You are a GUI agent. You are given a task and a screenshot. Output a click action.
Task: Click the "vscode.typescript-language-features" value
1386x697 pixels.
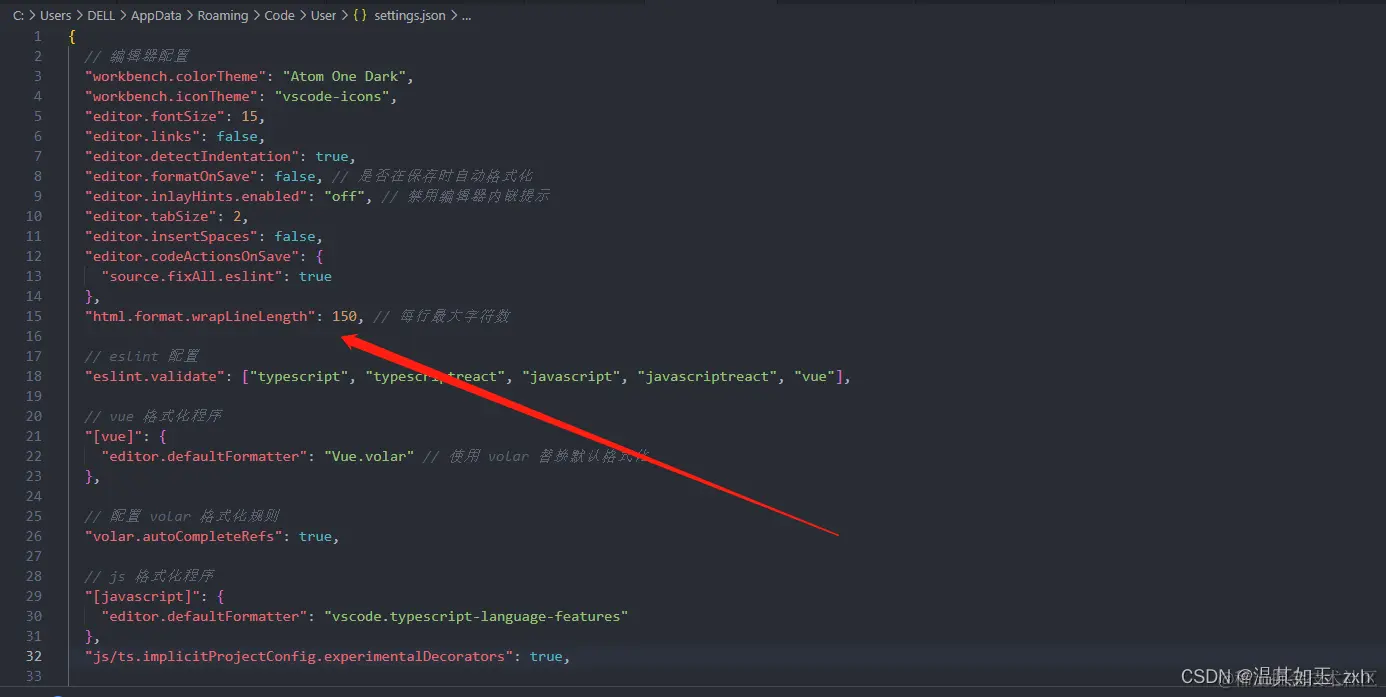(x=476, y=616)
